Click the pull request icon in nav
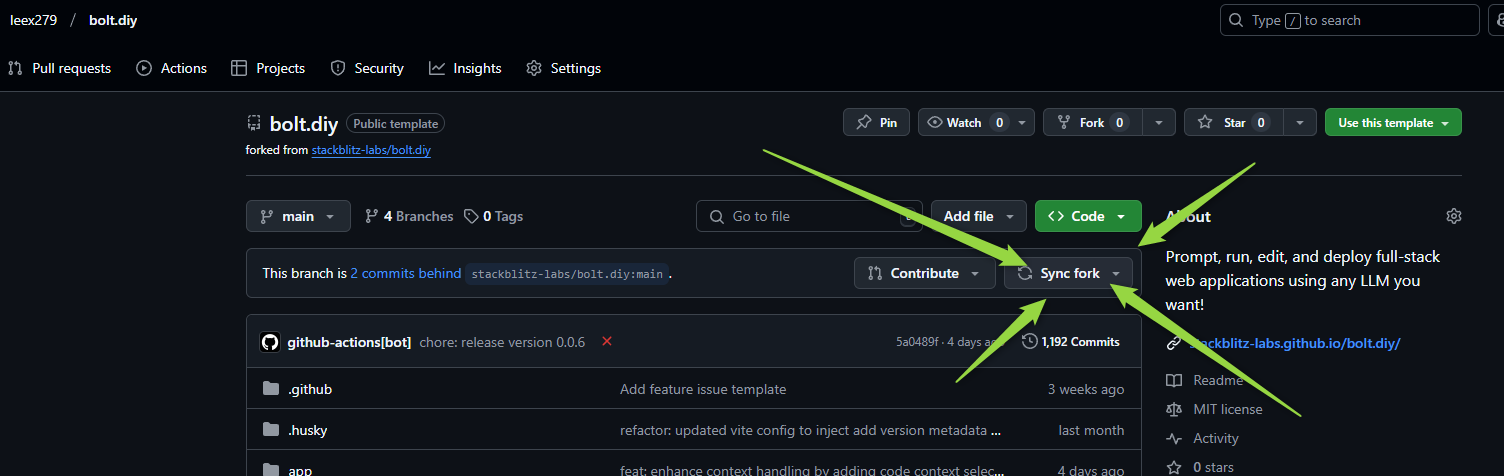This screenshot has height=476, width=1504. pos(15,68)
